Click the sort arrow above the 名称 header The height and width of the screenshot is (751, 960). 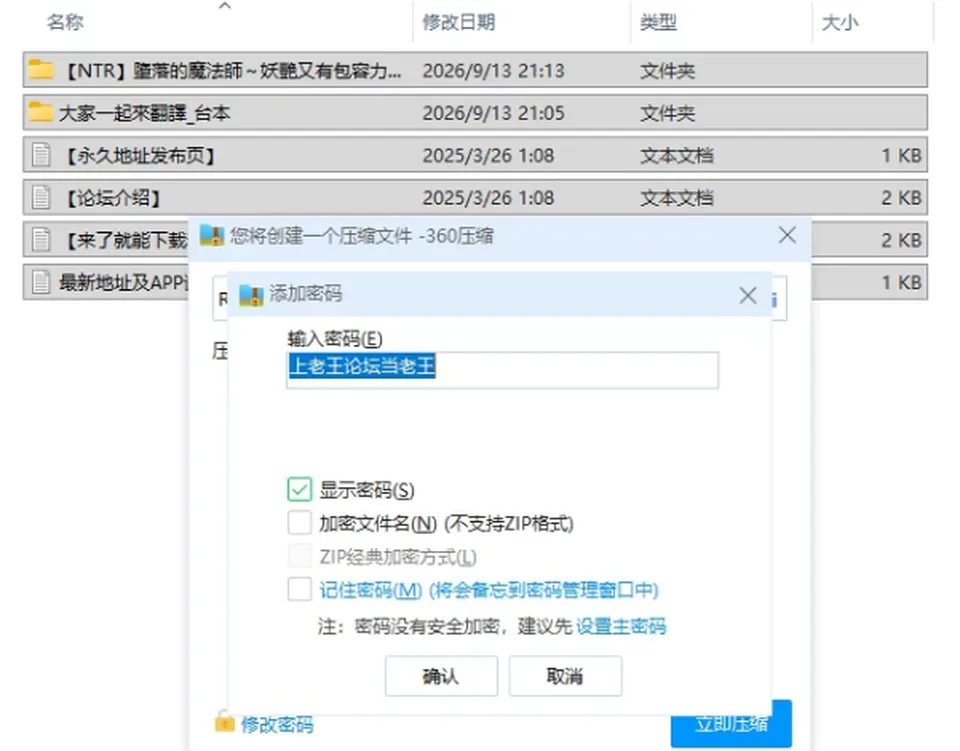[x=225, y=6]
